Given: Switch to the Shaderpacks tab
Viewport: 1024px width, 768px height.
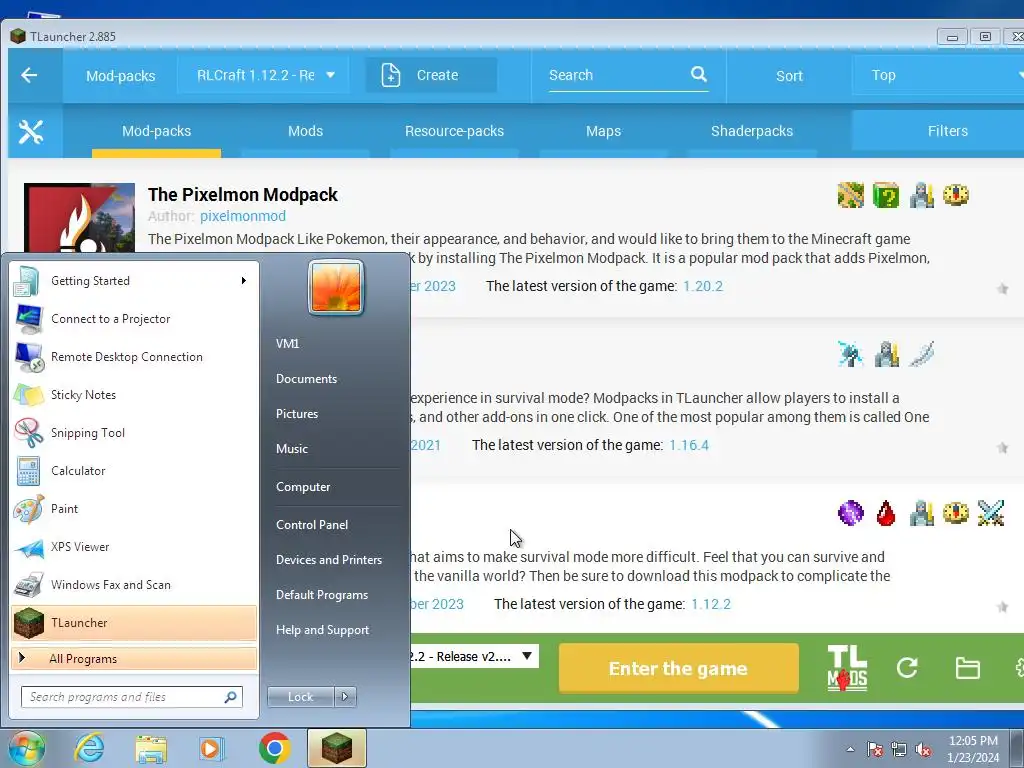Looking at the screenshot, I should (752, 131).
